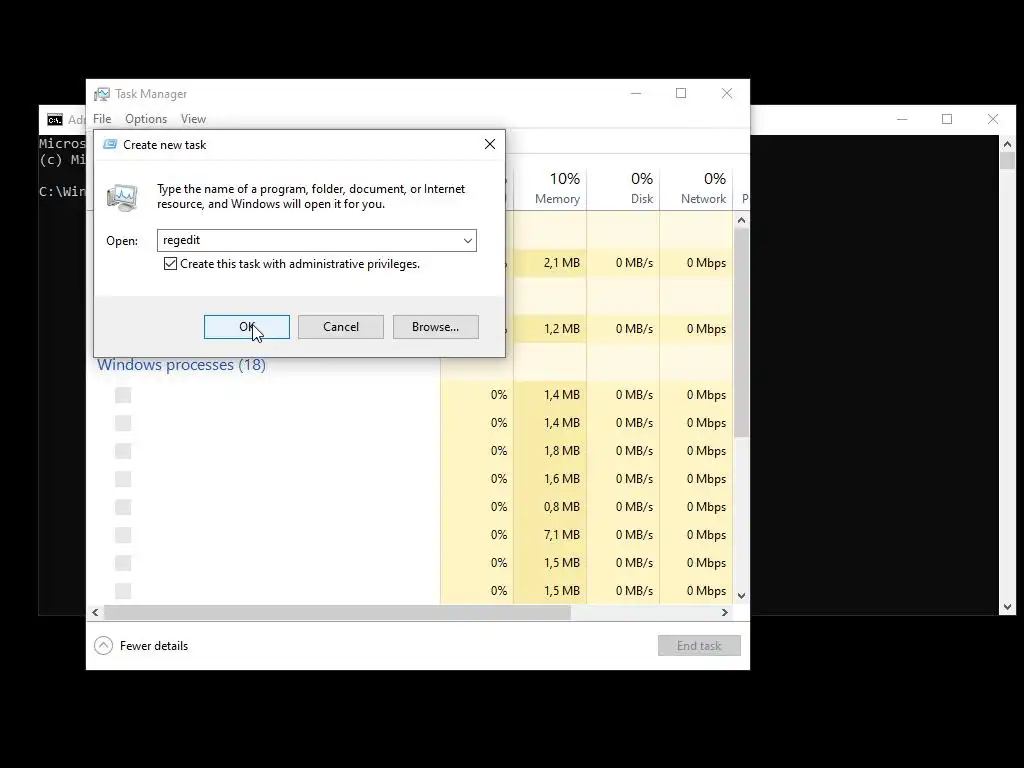Uncheck Create this task with administrative privileges
The width and height of the screenshot is (1024, 768).
(170, 264)
